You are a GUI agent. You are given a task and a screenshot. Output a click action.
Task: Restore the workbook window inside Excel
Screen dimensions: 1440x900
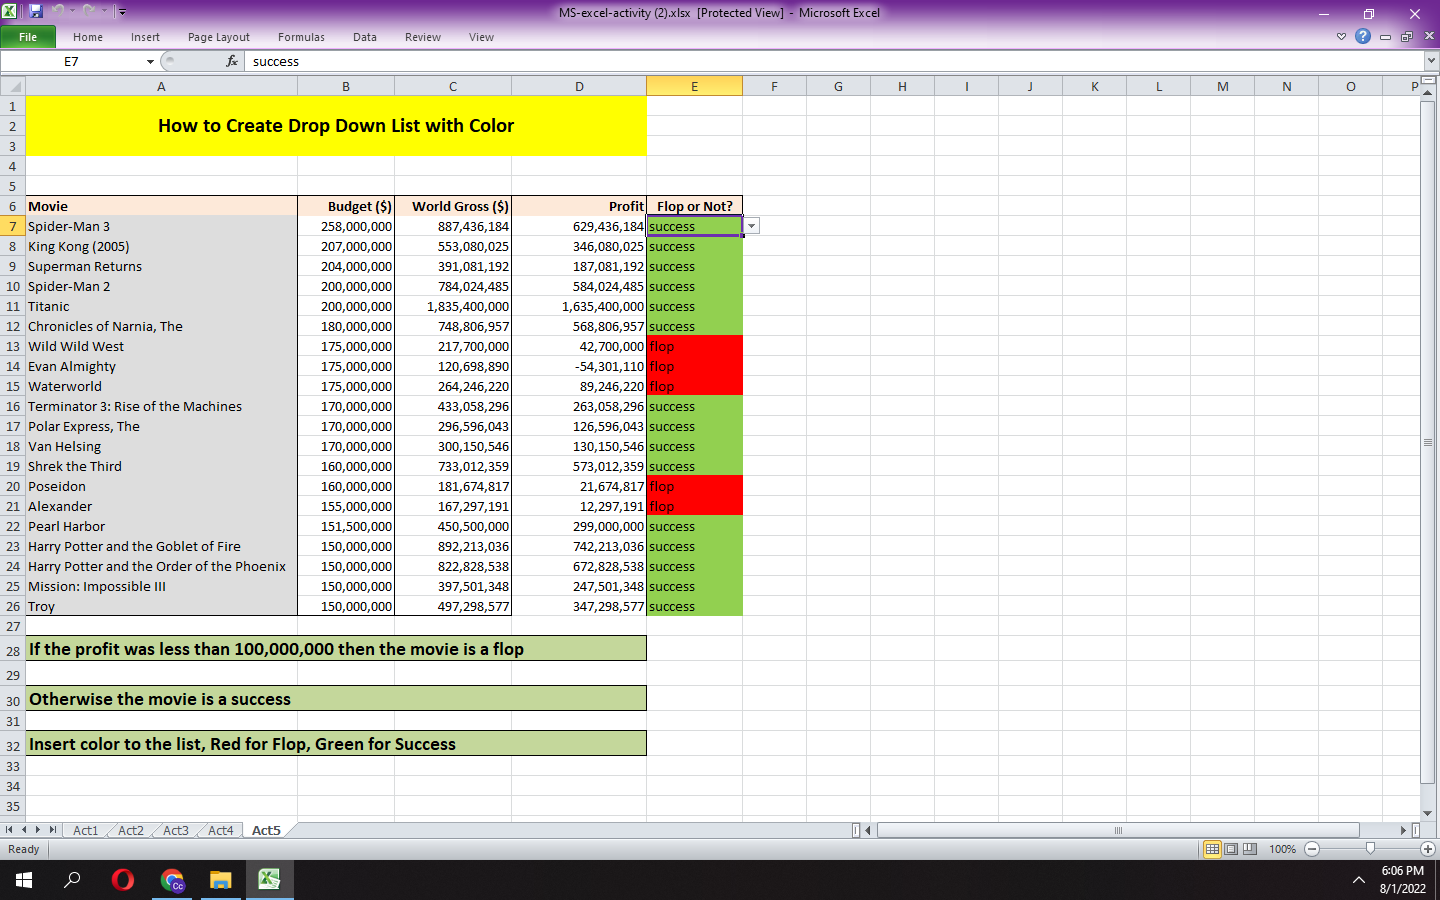click(1407, 37)
